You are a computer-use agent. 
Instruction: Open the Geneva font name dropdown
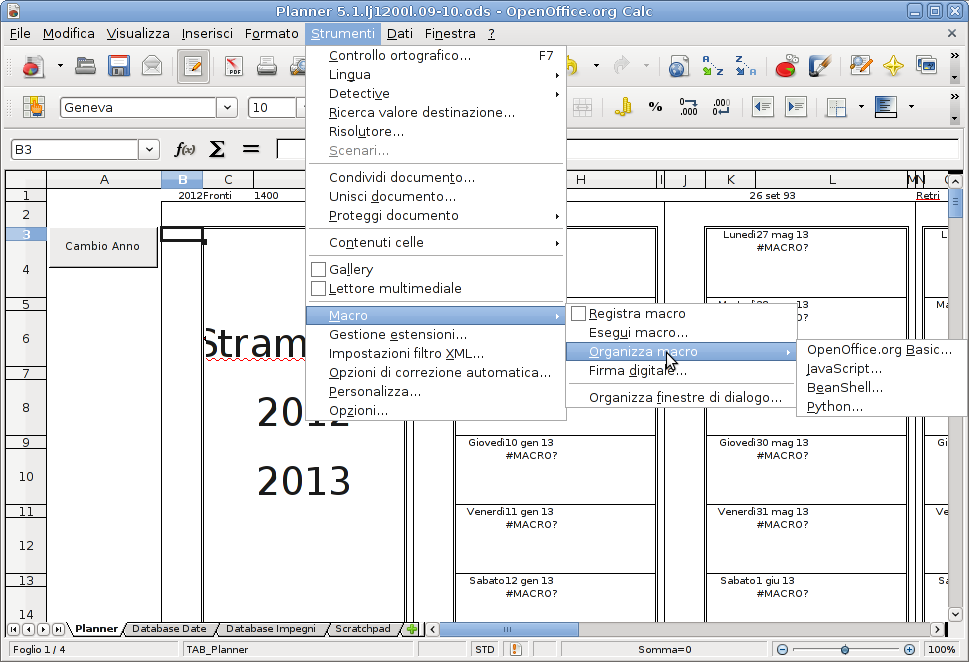click(x=227, y=108)
